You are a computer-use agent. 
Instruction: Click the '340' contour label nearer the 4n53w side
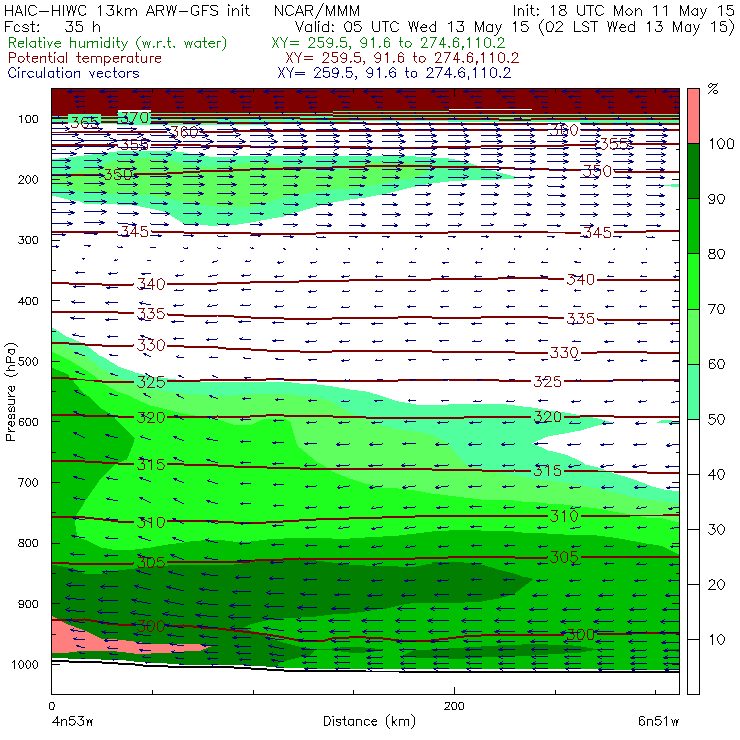pyautogui.click(x=151, y=284)
